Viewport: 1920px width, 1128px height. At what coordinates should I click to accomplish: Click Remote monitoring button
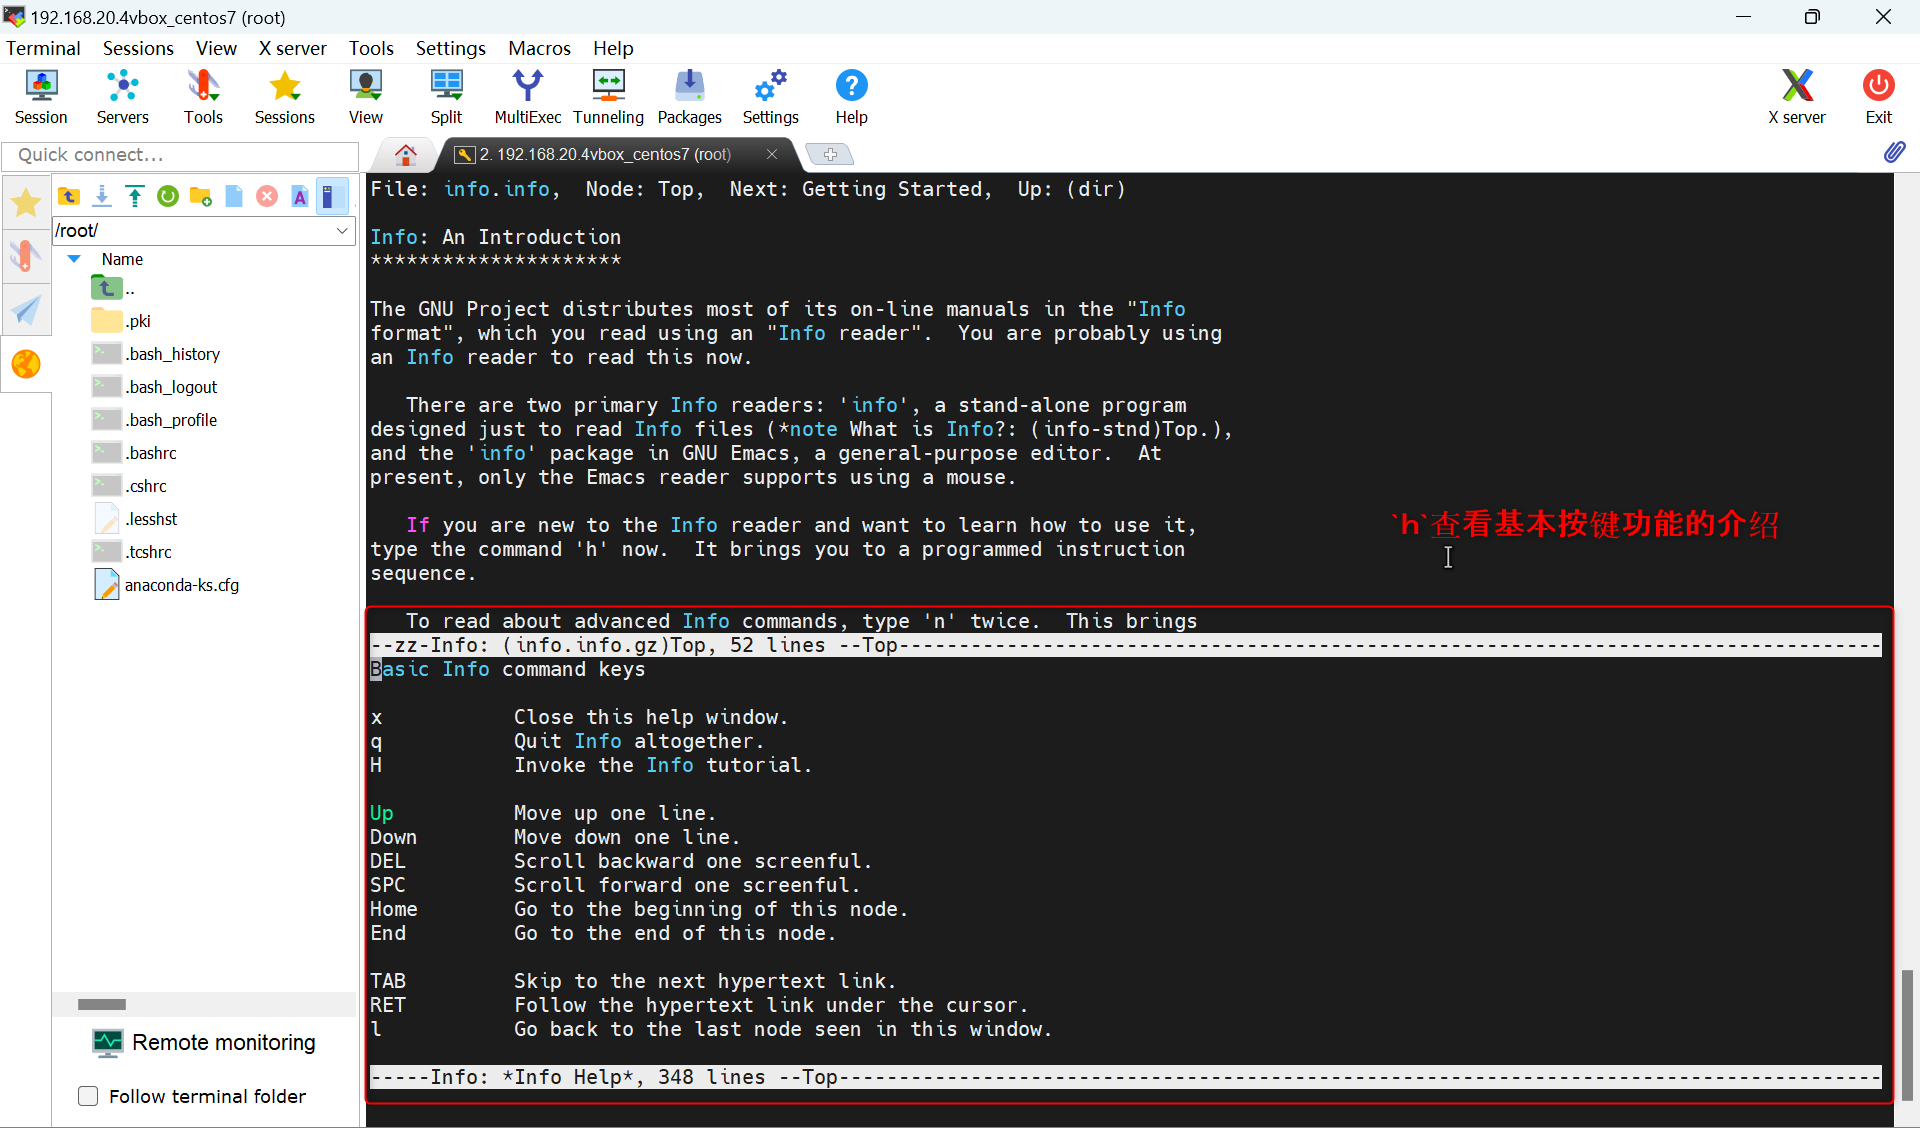coord(204,1043)
